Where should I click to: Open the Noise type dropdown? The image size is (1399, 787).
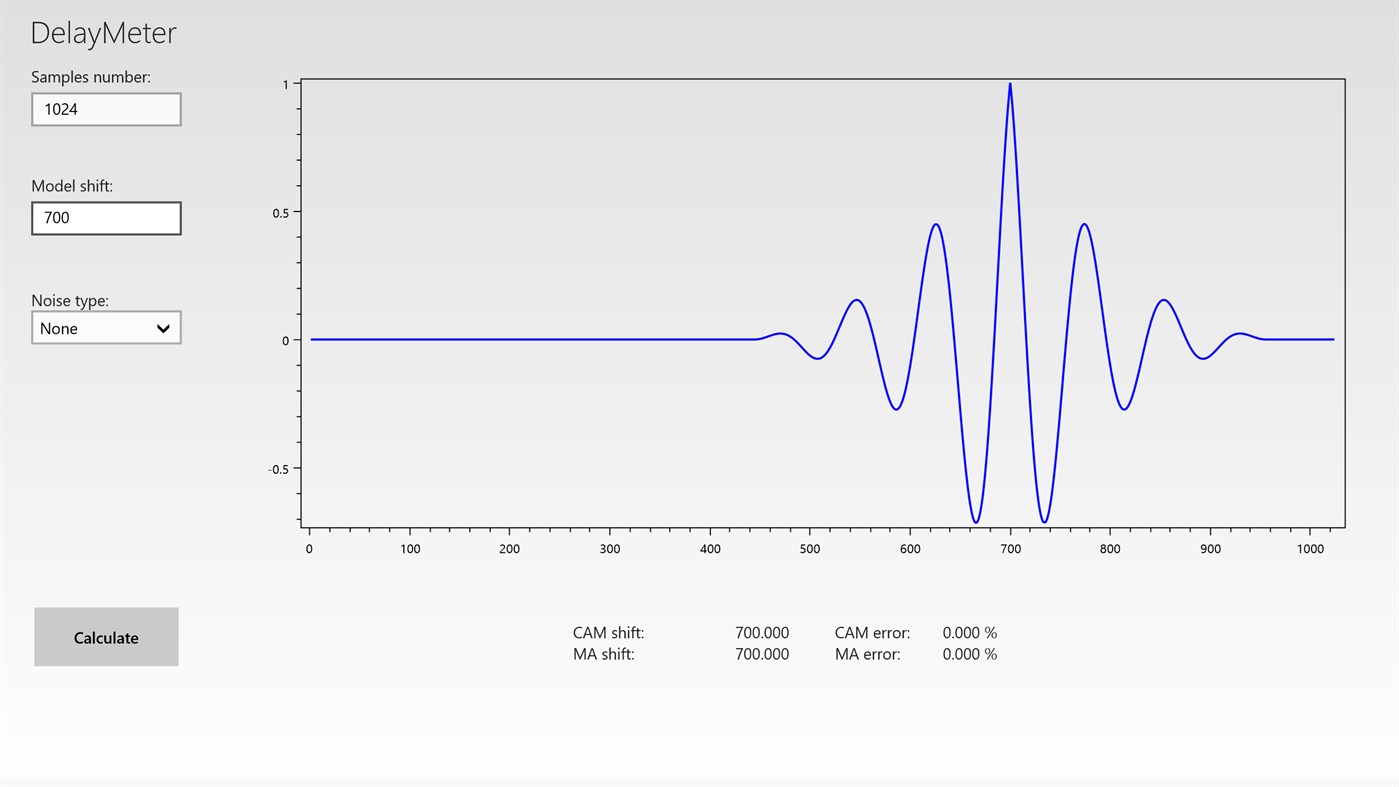(105, 327)
